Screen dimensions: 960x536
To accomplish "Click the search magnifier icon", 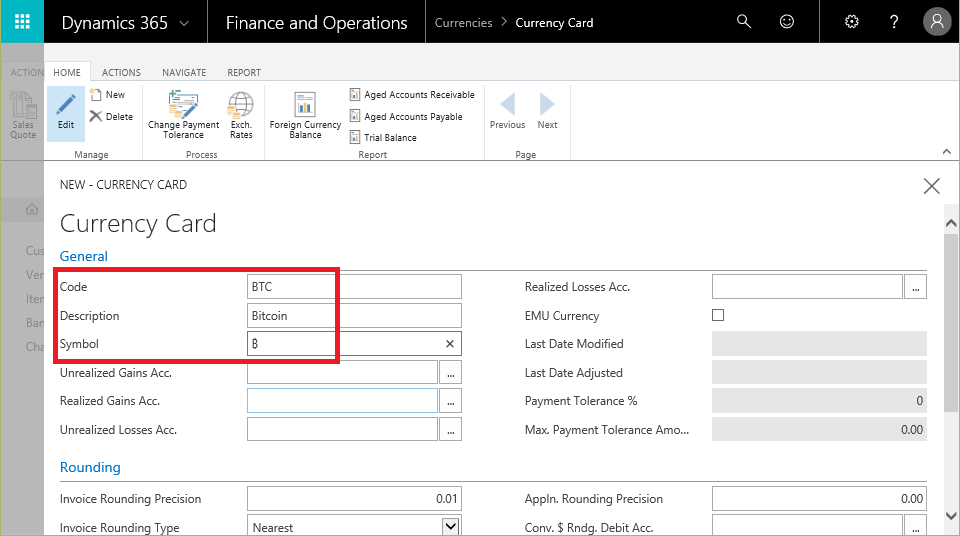I will [x=743, y=21].
